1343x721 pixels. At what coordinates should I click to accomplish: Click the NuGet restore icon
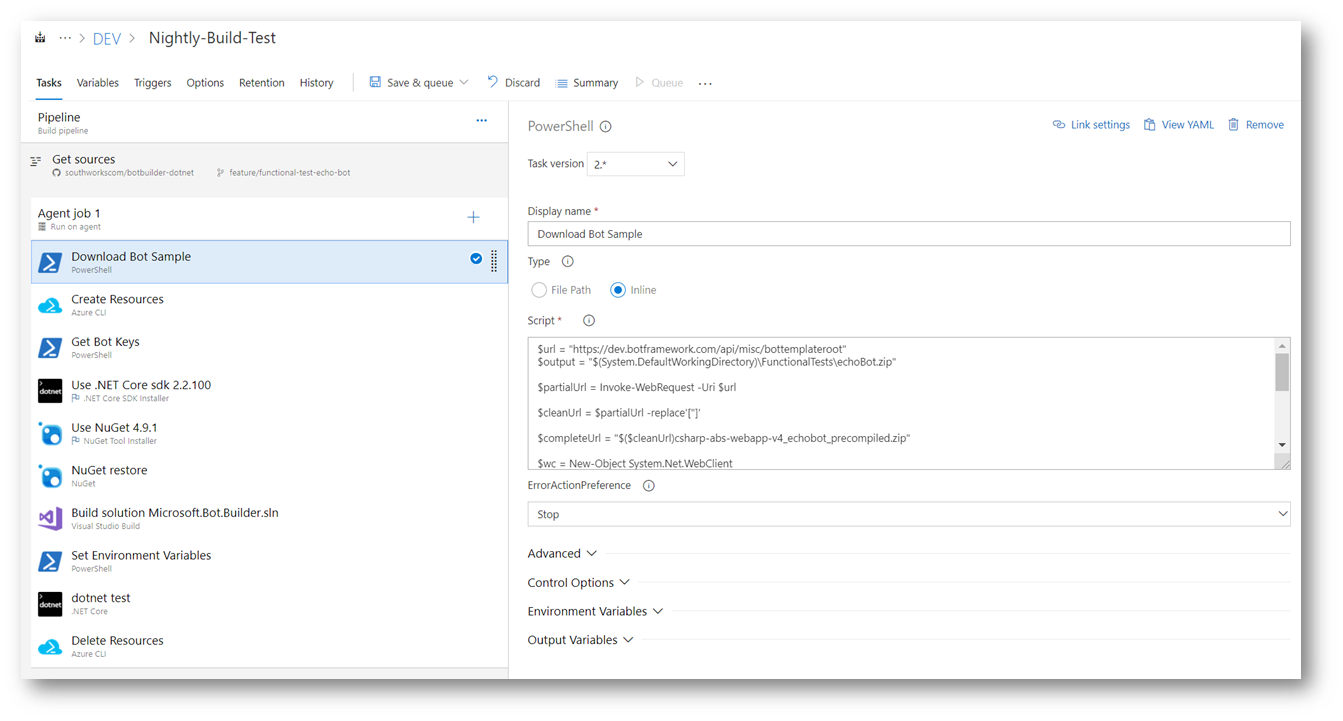50,476
